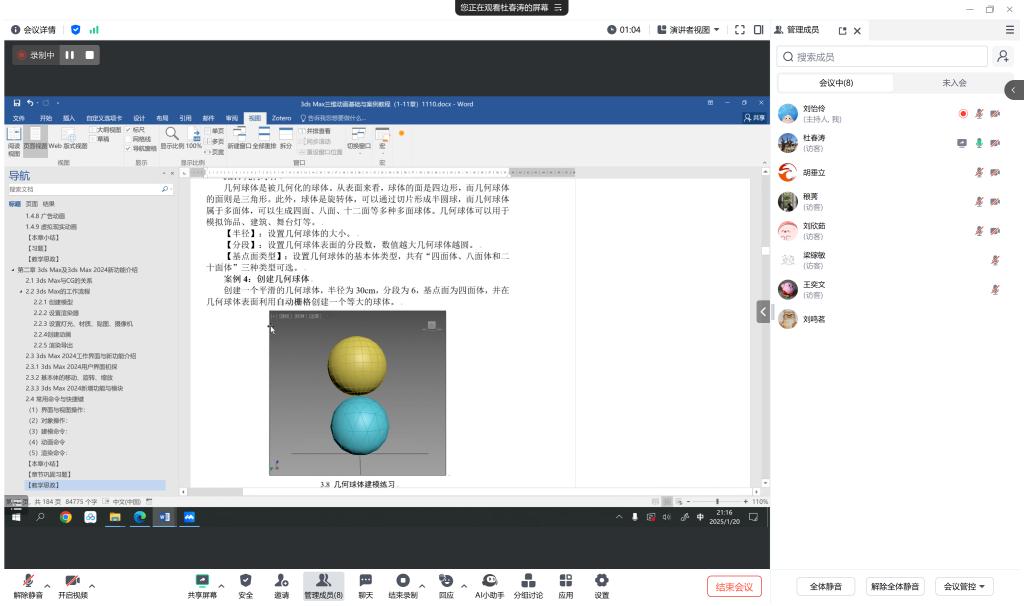The width and height of the screenshot is (1024, 606).
Task: Click the 分组讨论 breakout rooms icon
Action: [528, 581]
